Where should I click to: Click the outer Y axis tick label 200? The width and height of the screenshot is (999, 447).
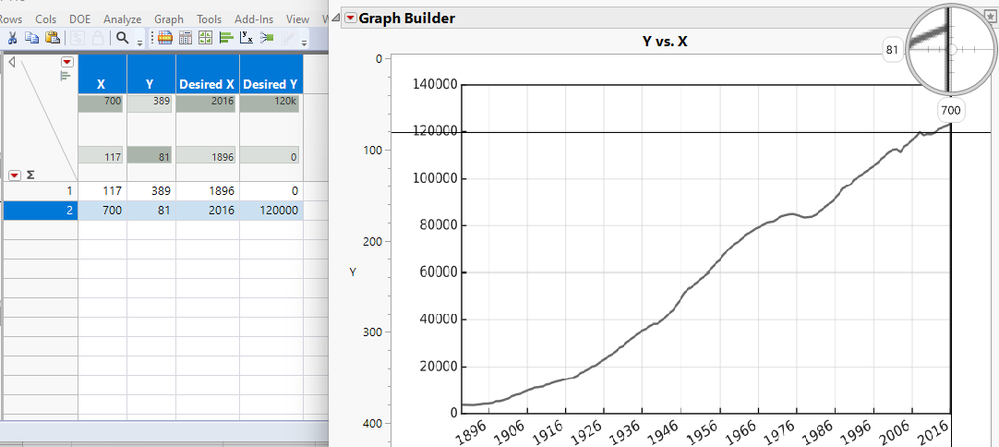click(373, 241)
